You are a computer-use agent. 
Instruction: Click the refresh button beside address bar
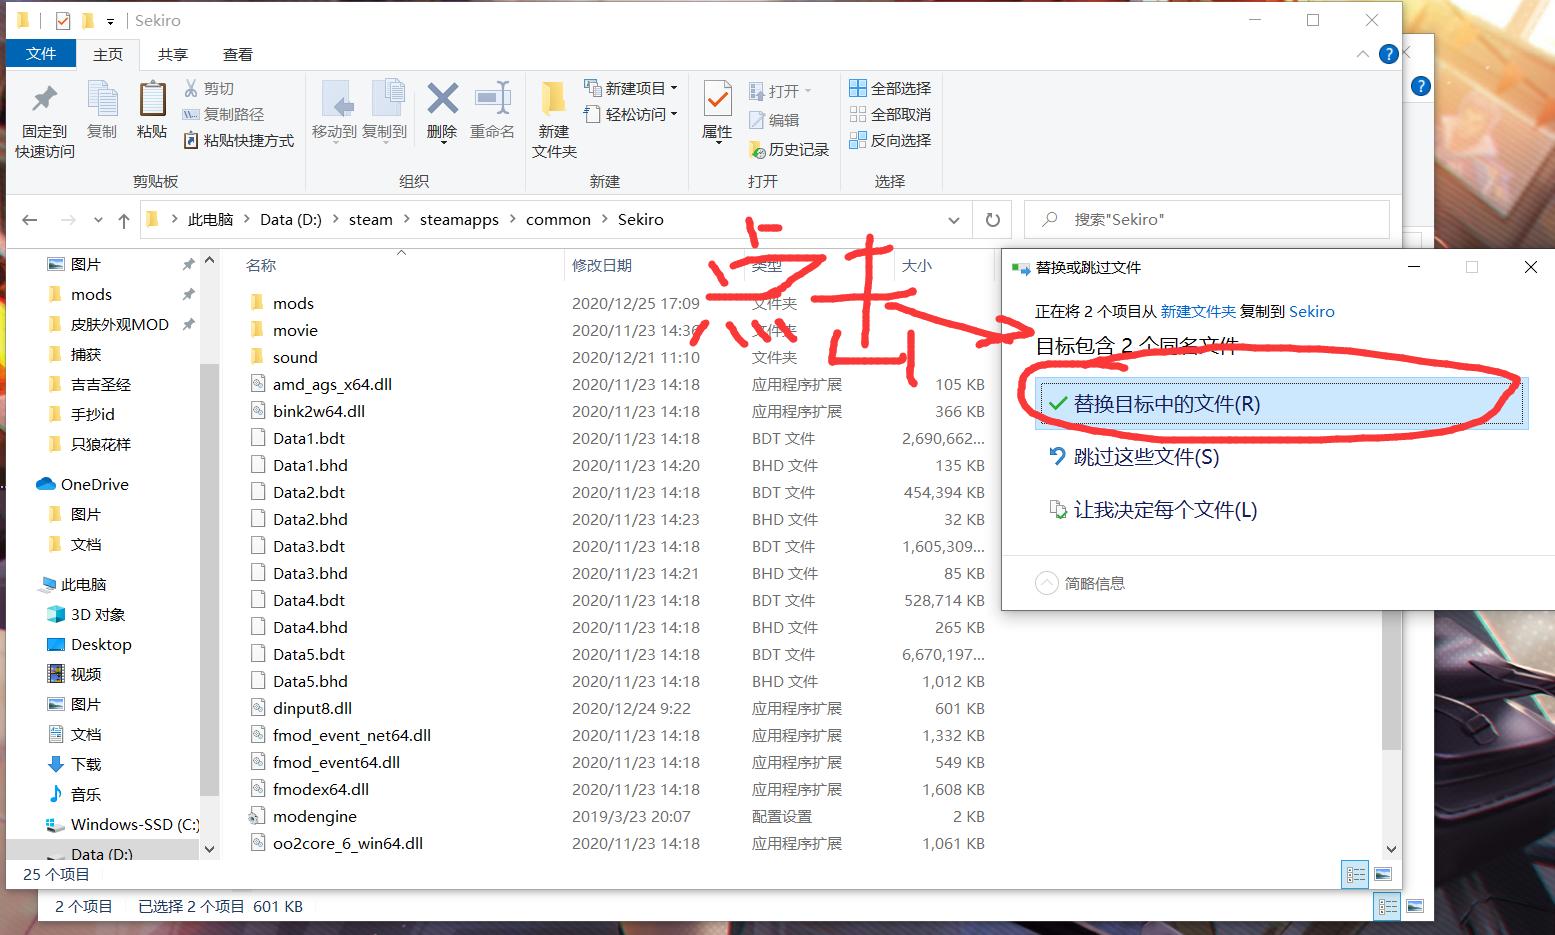pyautogui.click(x=992, y=220)
